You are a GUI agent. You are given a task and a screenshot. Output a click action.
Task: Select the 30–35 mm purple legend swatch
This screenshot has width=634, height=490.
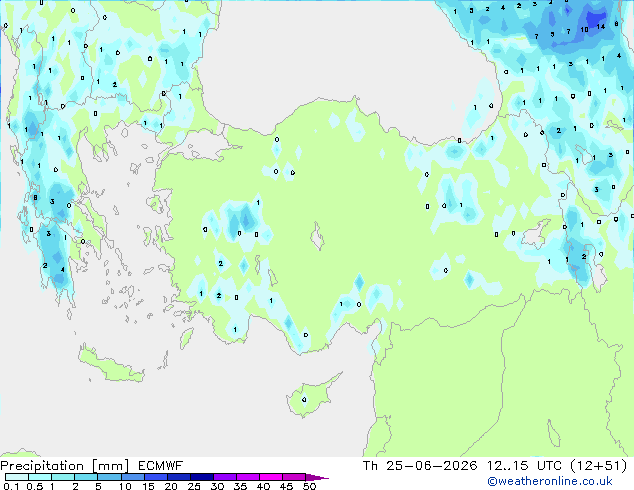[x=224, y=477]
